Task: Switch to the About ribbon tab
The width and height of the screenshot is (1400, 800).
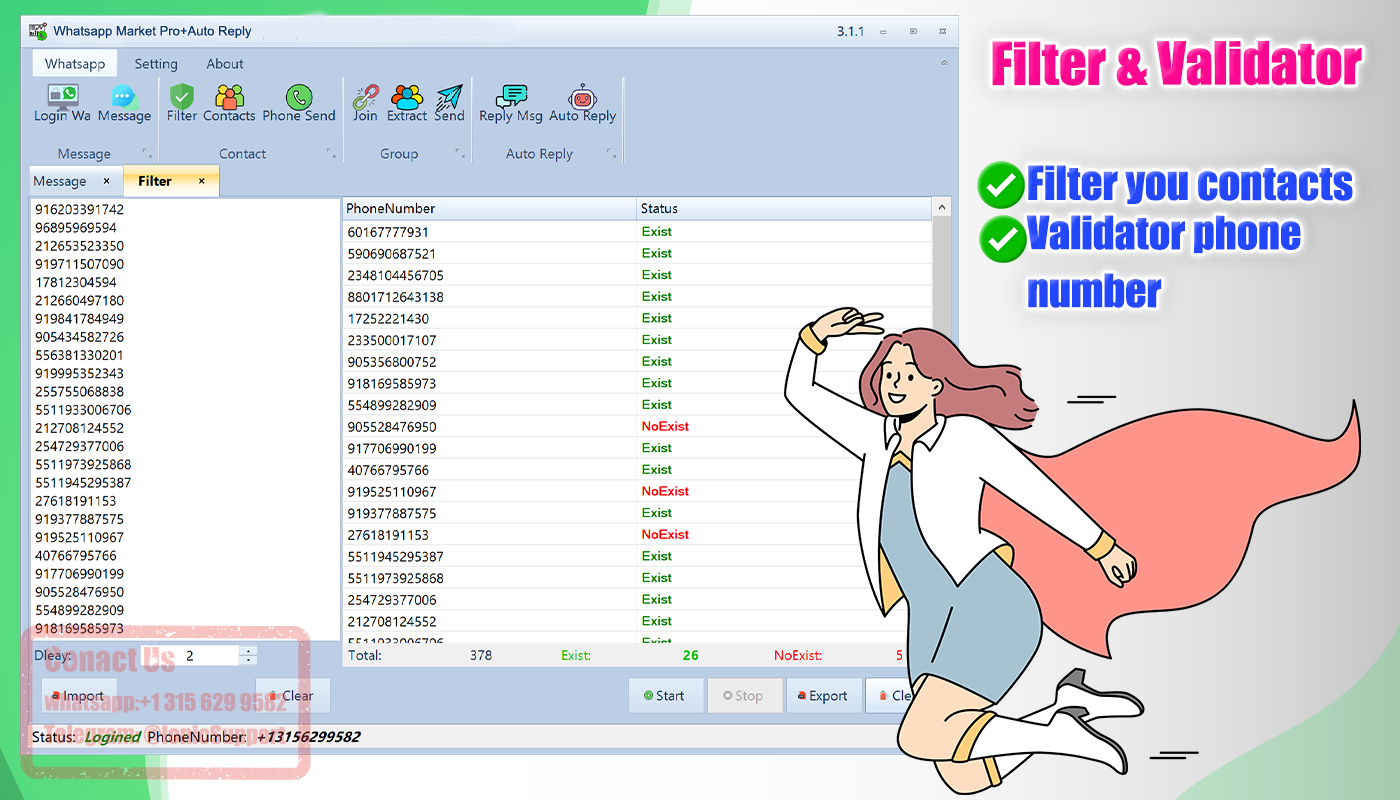Action: click(225, 64)
